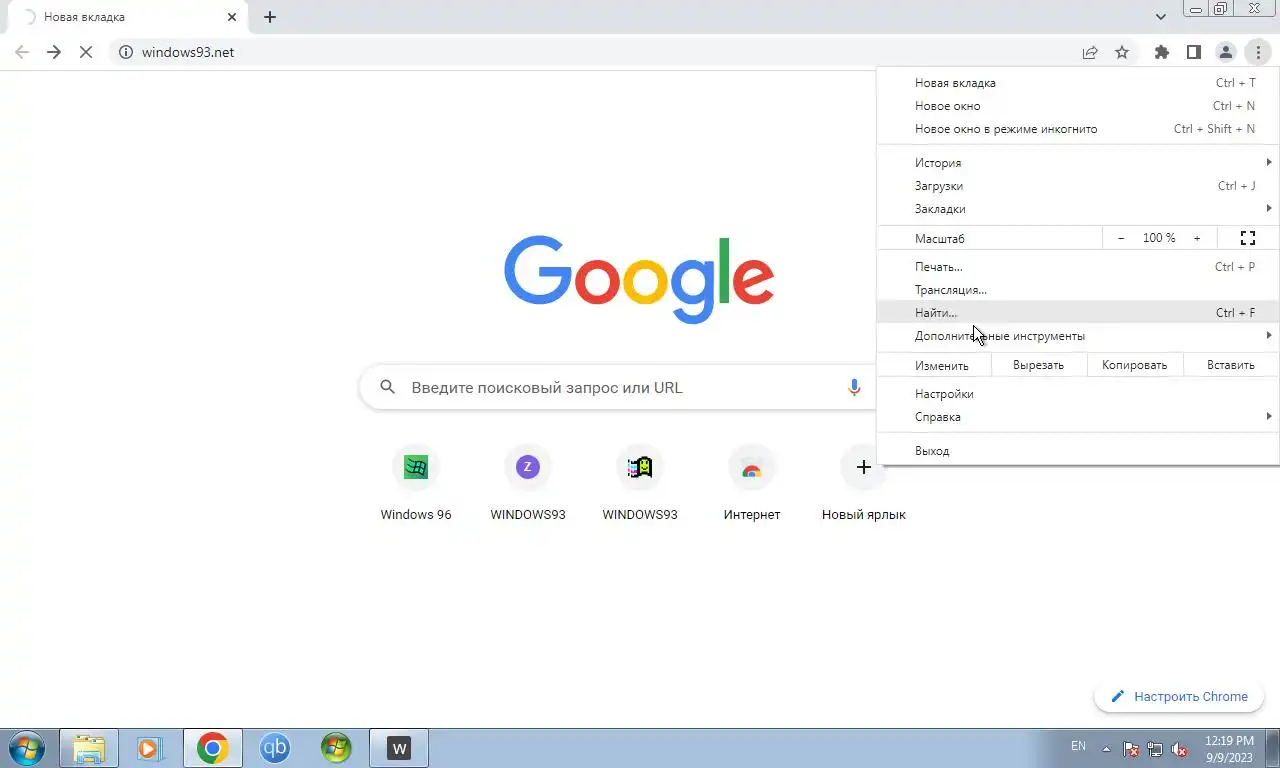Click the EN language indicator
Viewport: 1280px width, 768px height.
[1078, 746]
